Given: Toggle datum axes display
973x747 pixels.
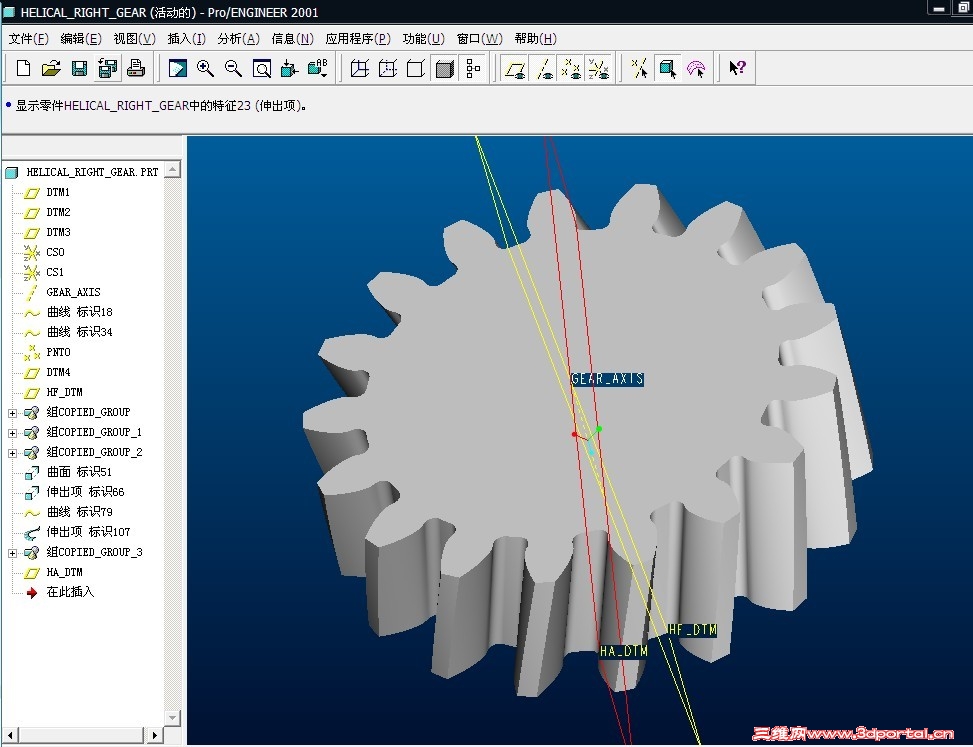Looking at the screenshot, I should click(544, 69).
